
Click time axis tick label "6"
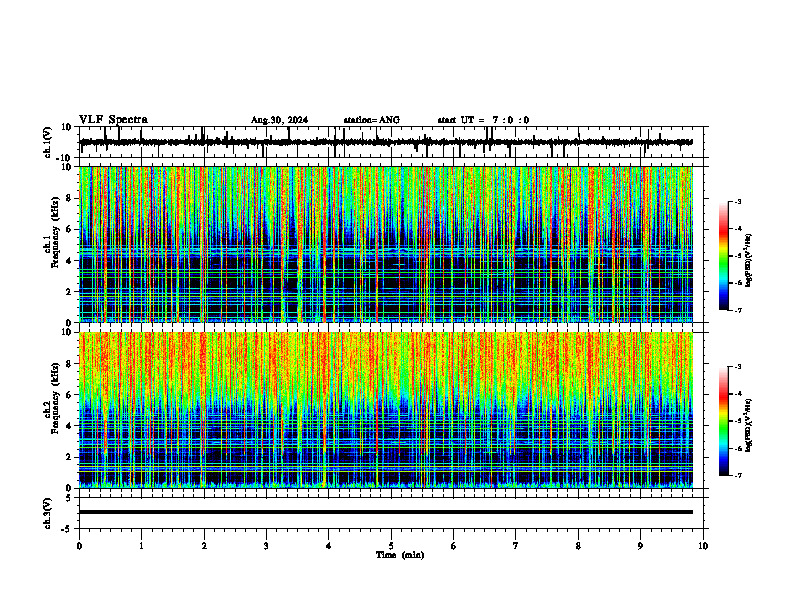click(454, 546)
